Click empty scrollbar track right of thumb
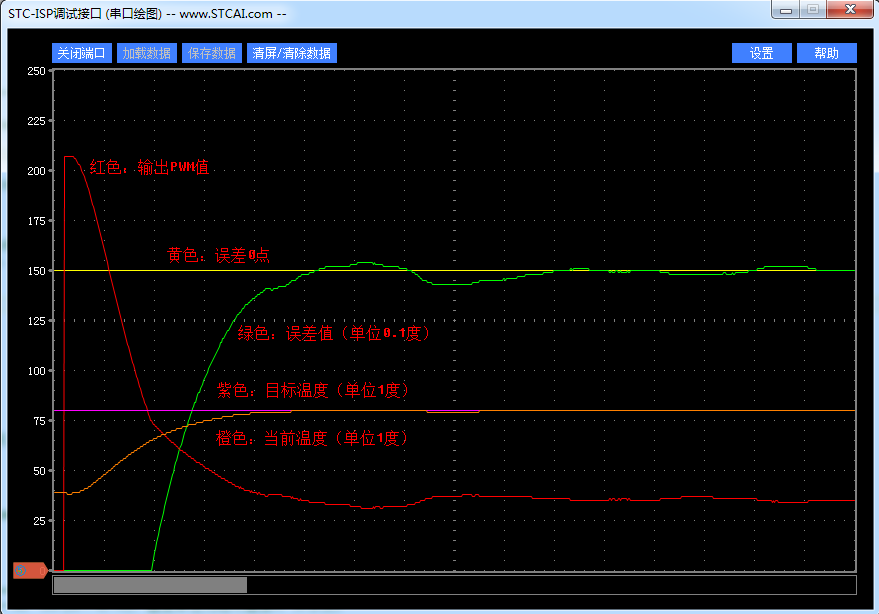 550,585
